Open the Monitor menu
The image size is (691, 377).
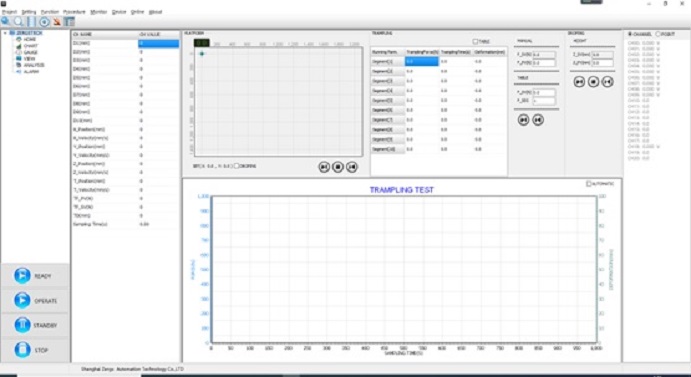pos(99,12)
